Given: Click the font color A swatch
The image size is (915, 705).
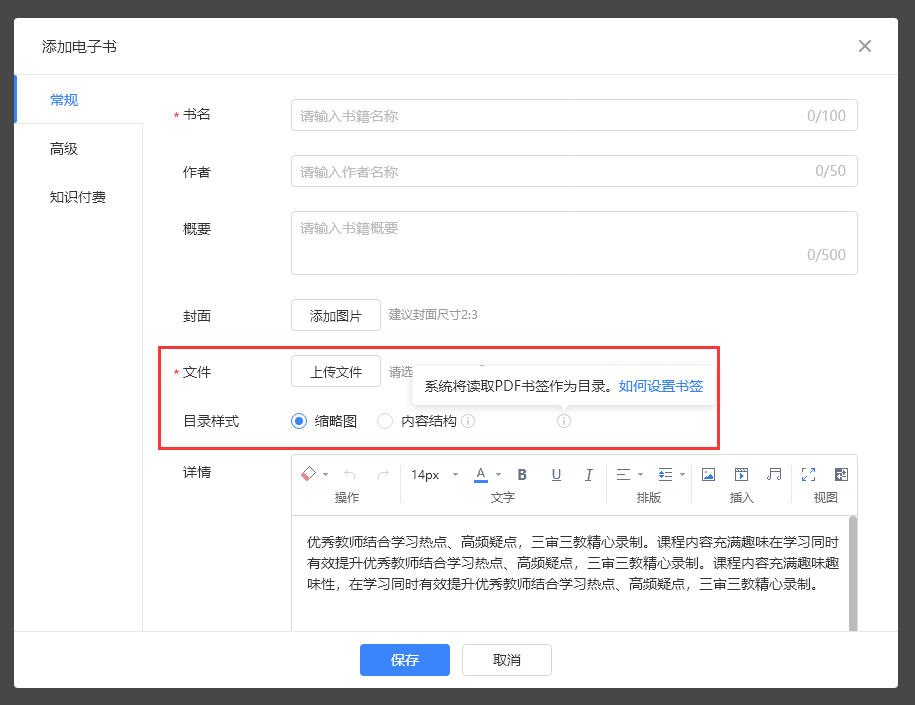Looking at the screenshot, I should [x=481, y=474].
